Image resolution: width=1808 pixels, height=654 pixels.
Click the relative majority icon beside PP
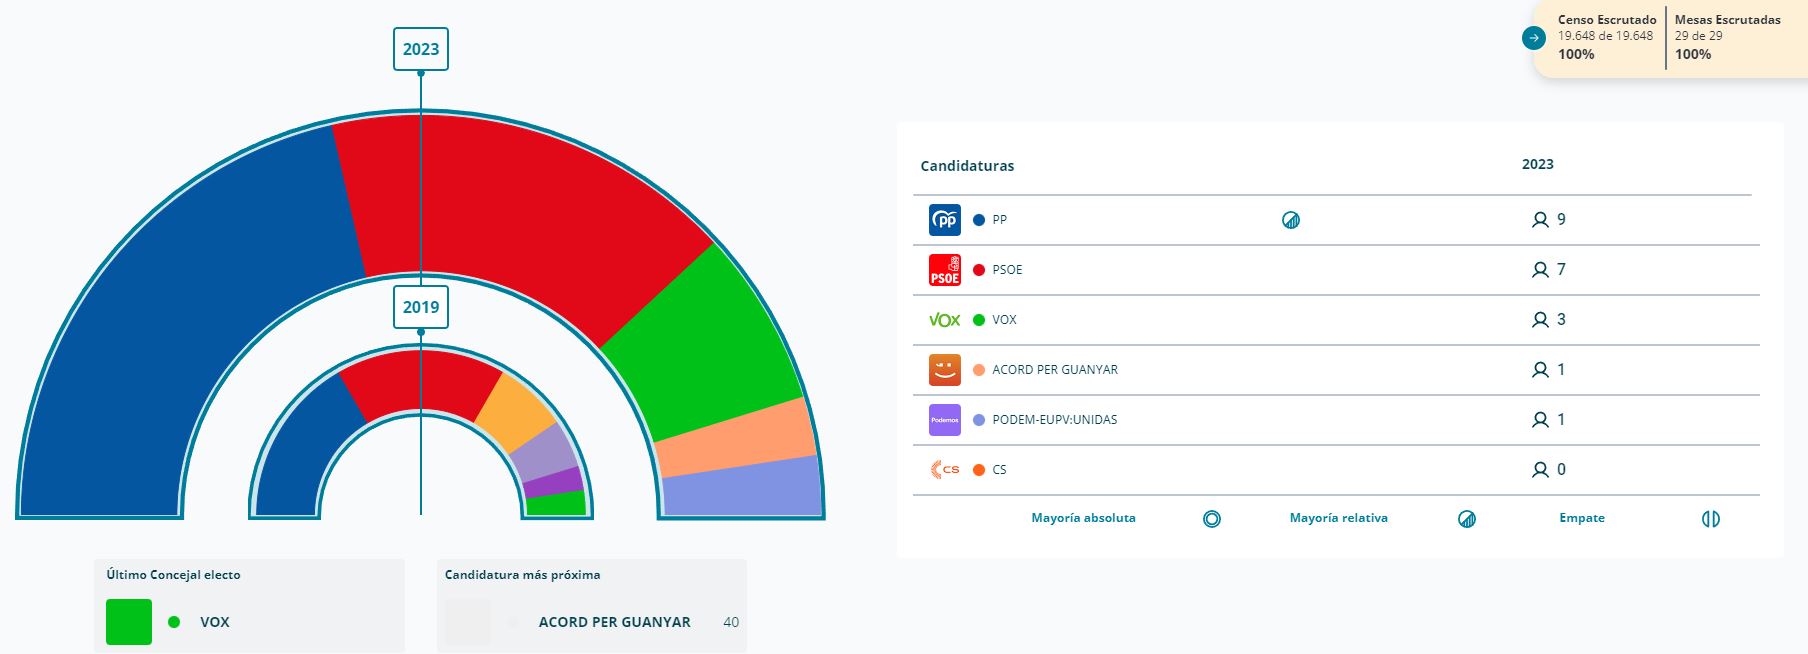coord(1291,220)
